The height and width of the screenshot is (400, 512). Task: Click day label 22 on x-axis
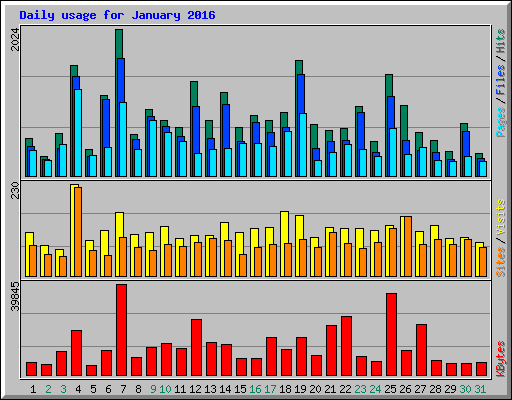(345, 389)
